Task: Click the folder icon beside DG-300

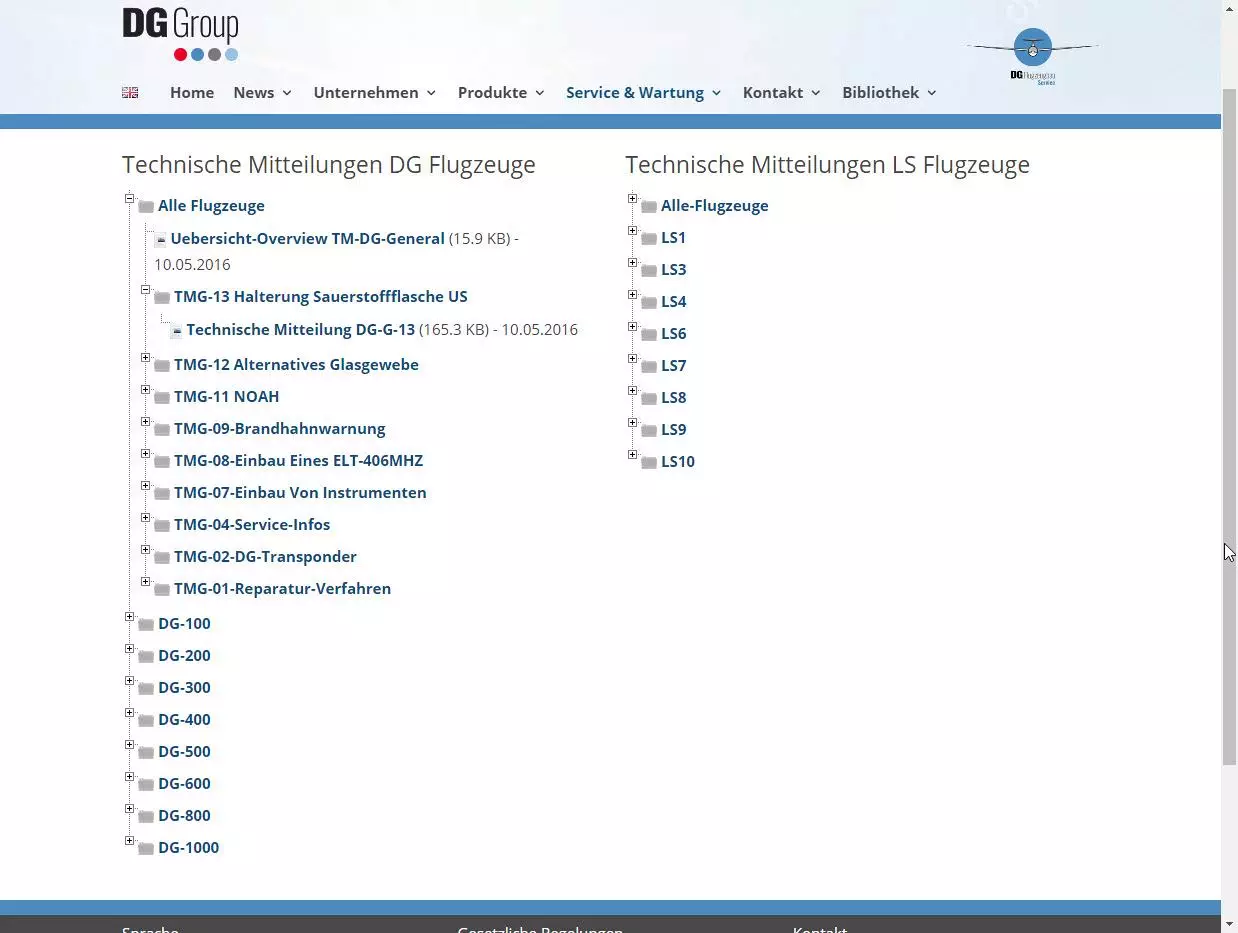Action: [x=146, y=689]
